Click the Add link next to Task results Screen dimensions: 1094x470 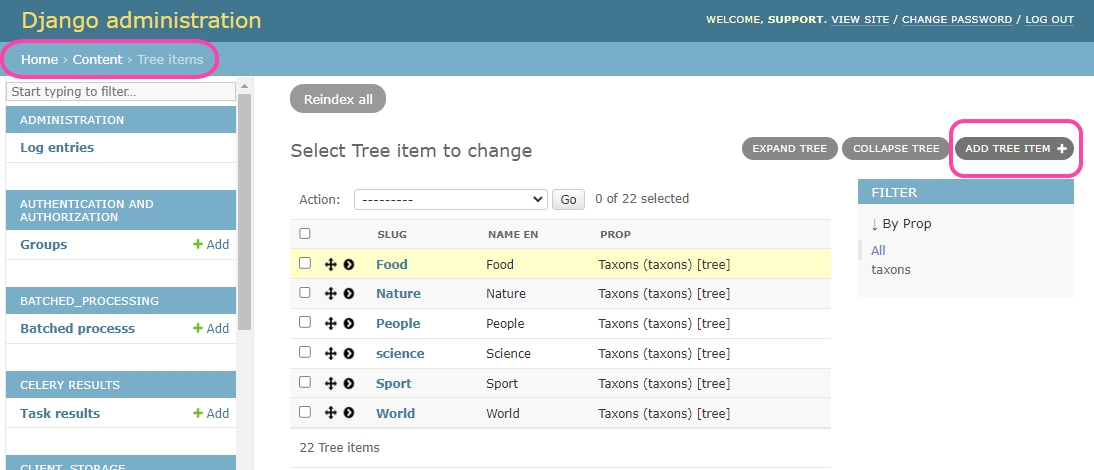point(211,414)
